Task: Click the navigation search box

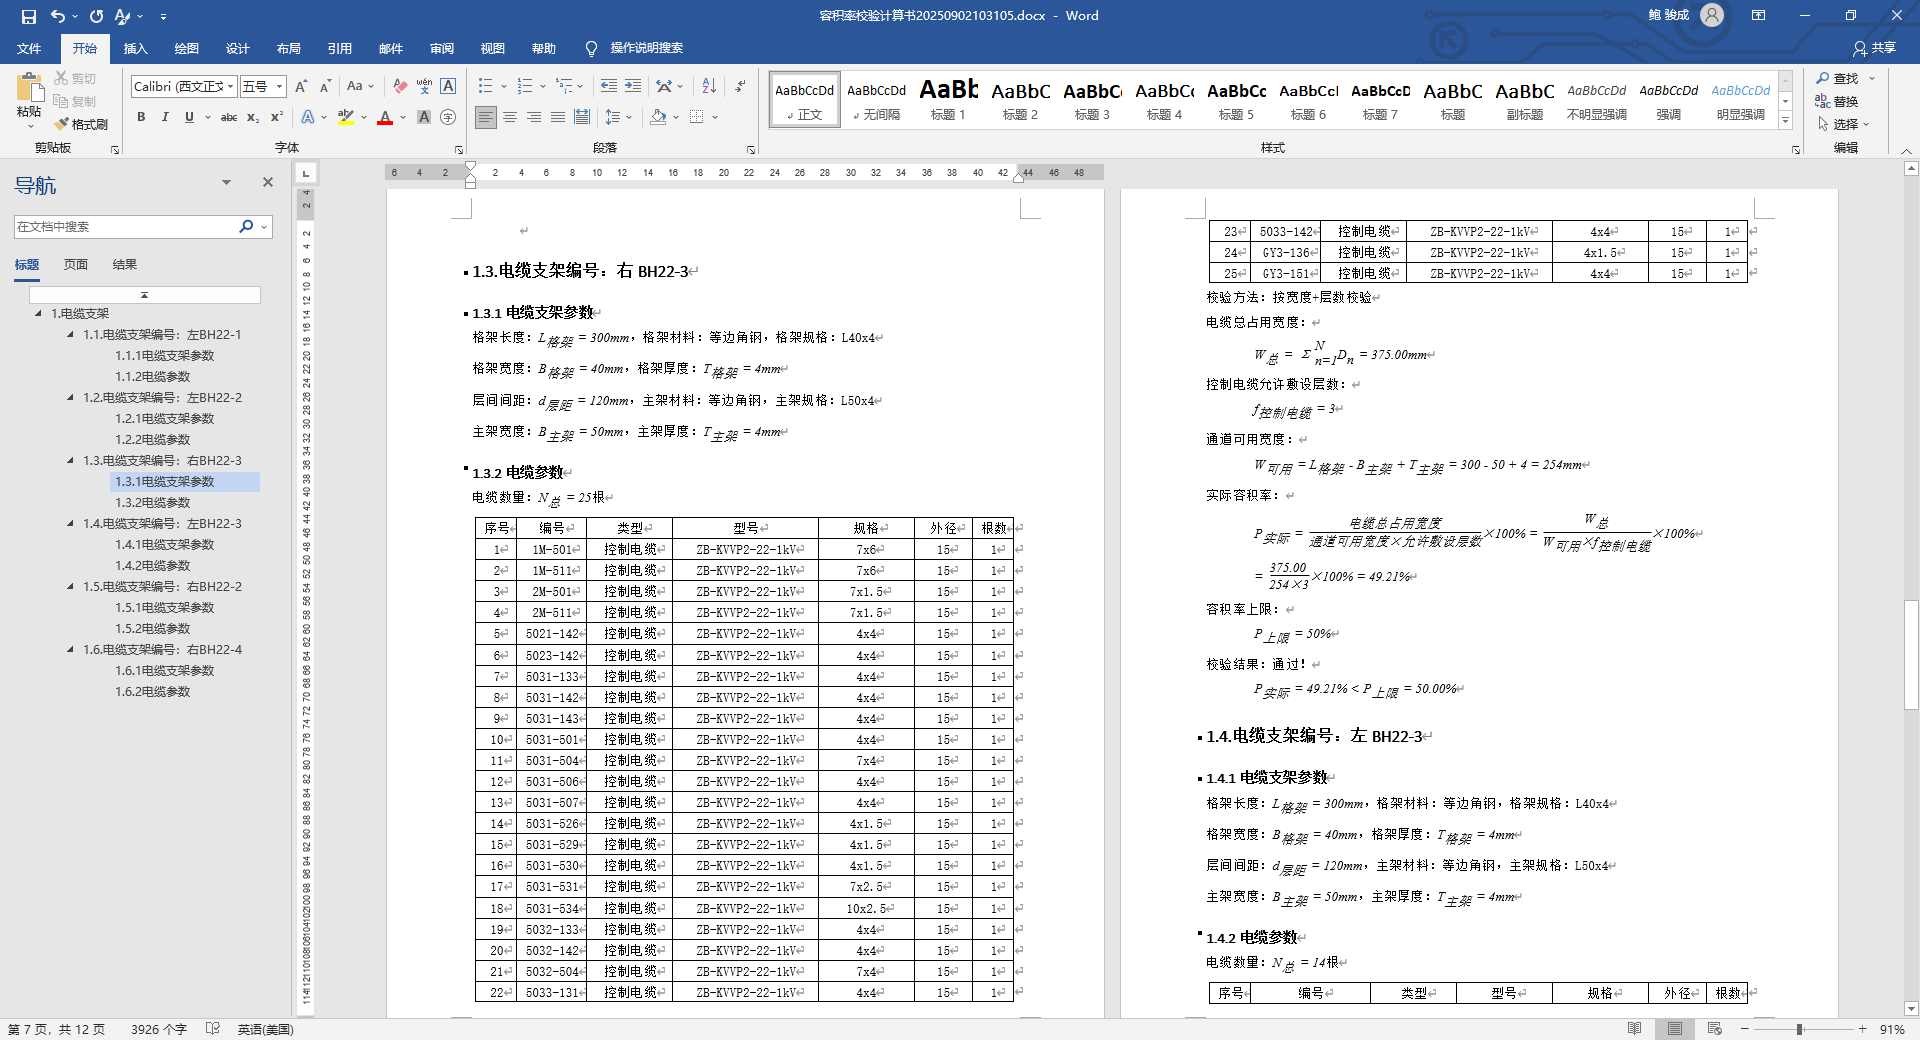Action: point(125,227)
